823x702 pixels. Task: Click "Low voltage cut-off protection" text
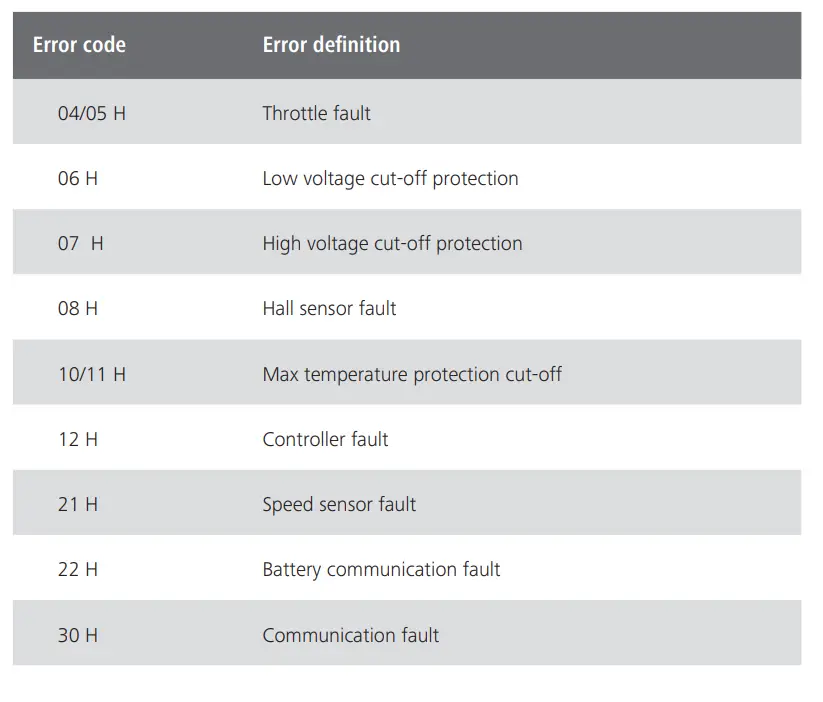[x=390, y=179]
